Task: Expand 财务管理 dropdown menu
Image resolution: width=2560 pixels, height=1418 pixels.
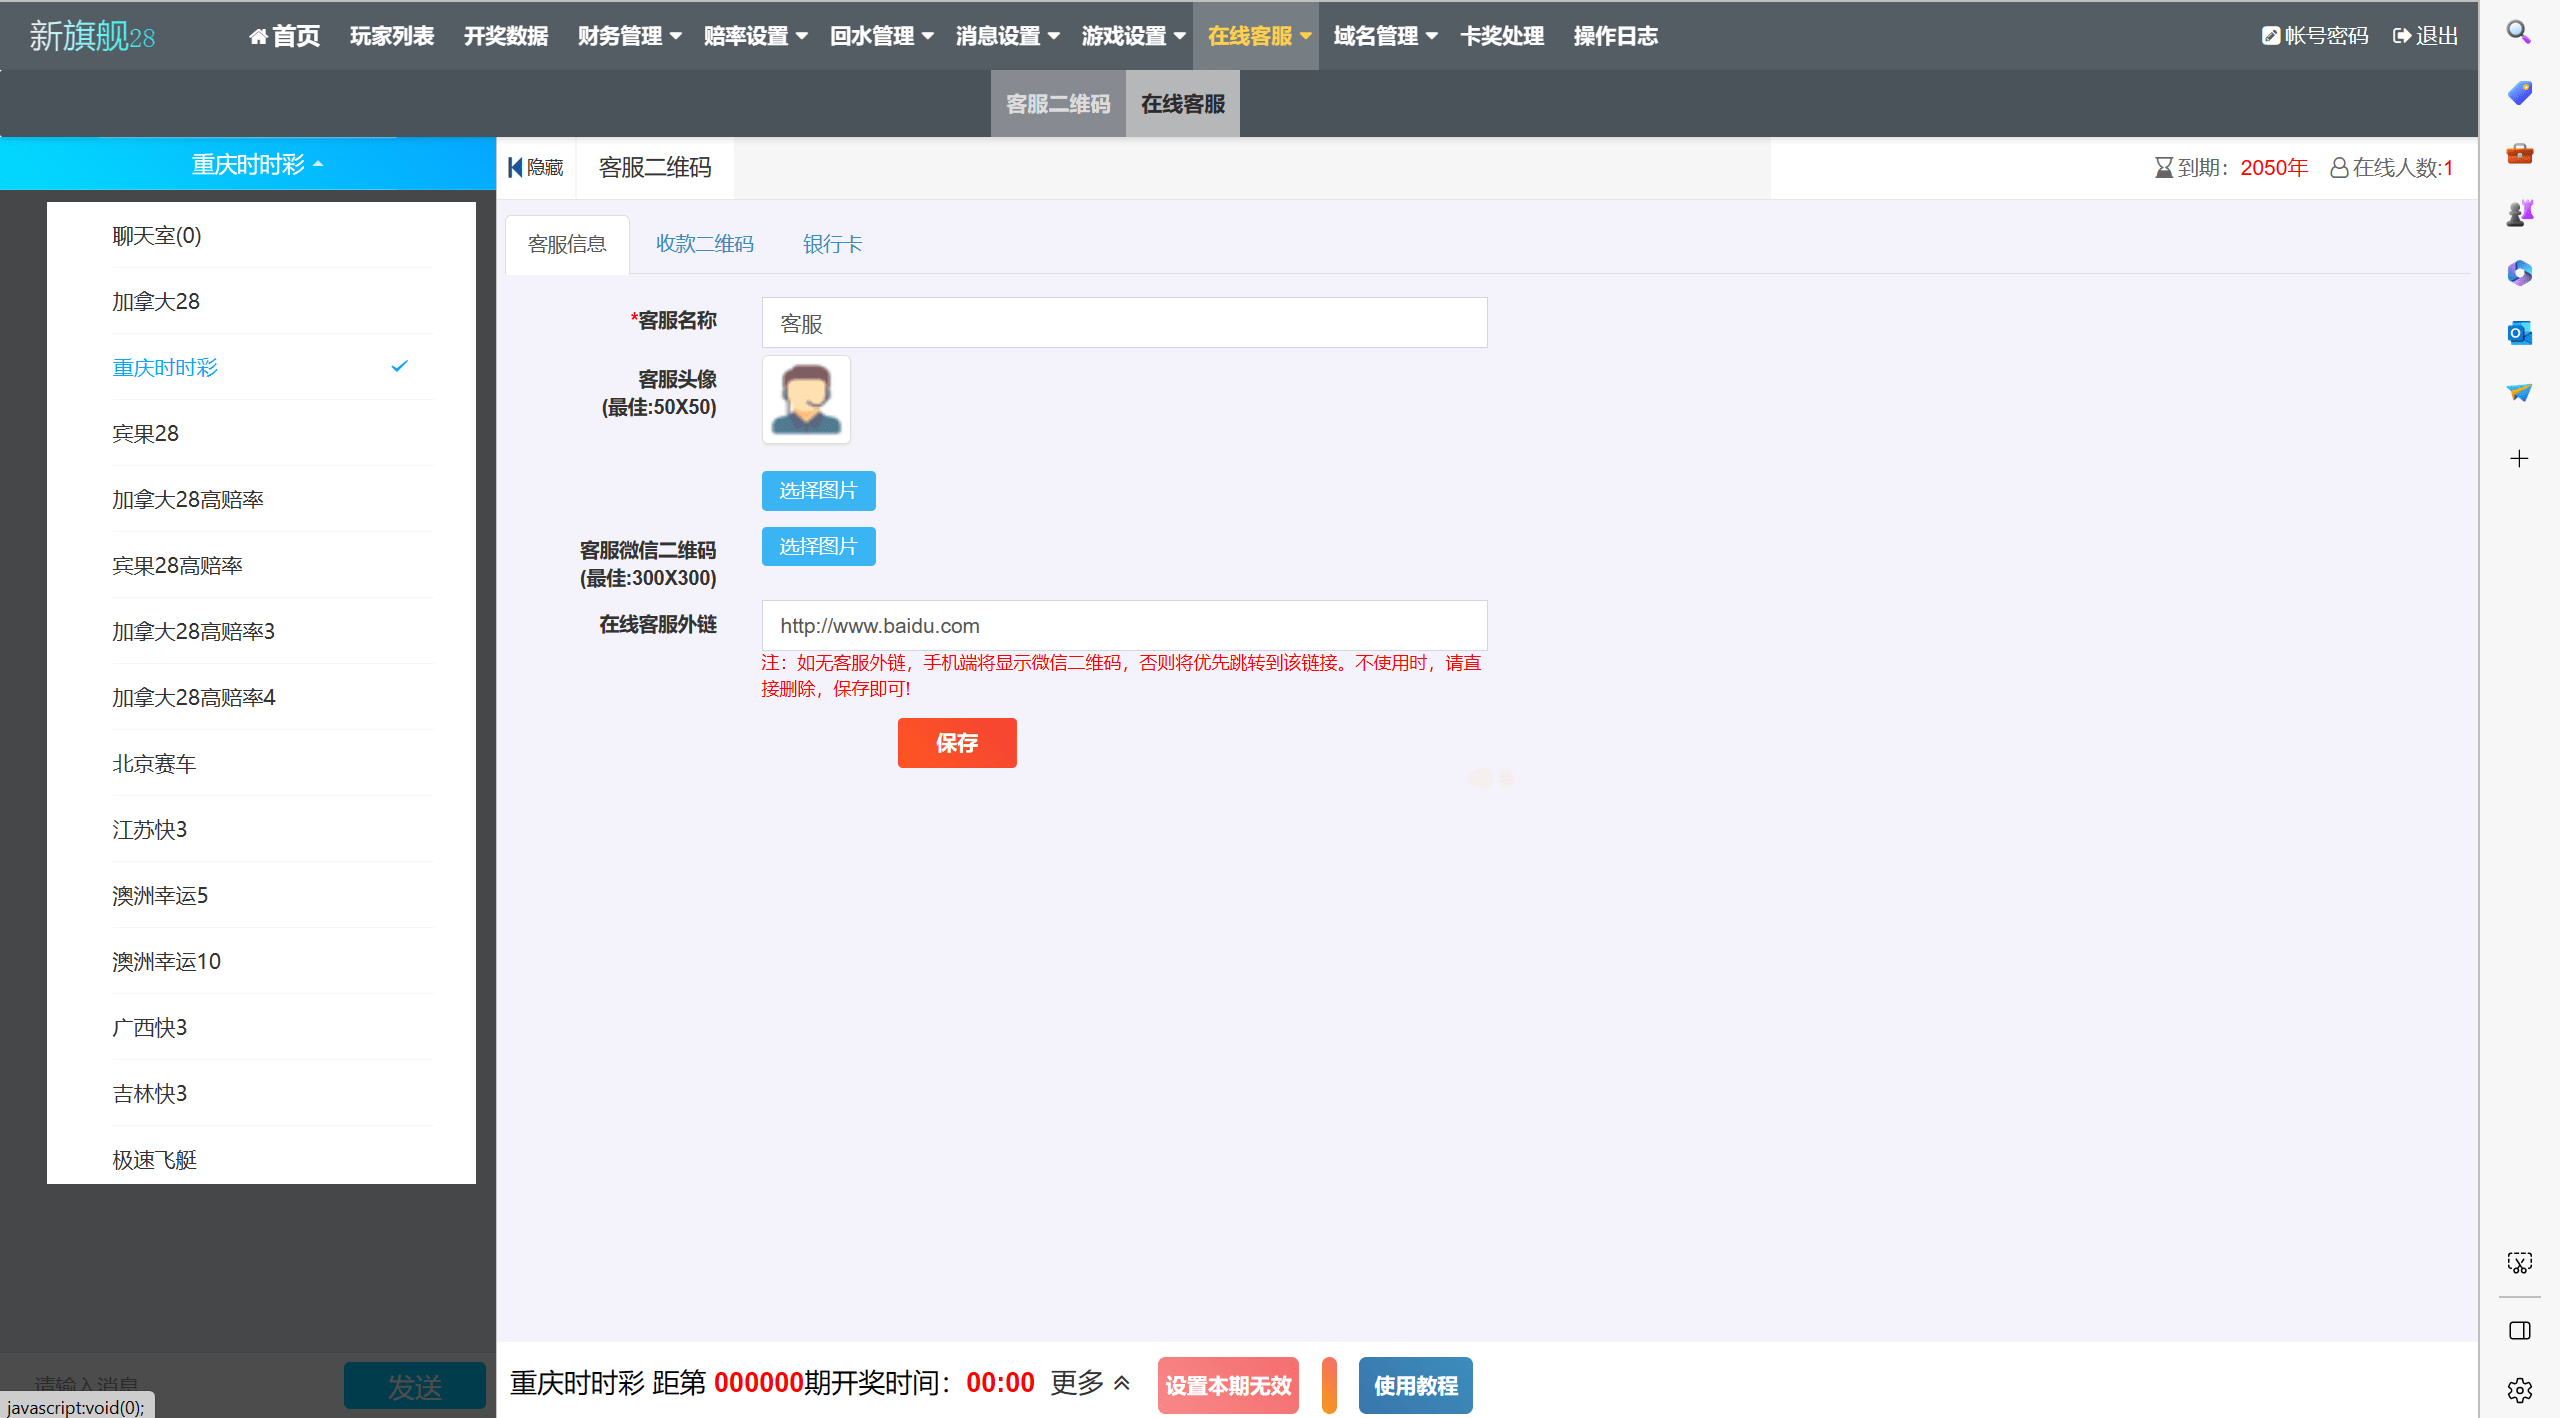Action: pos(629,36)
